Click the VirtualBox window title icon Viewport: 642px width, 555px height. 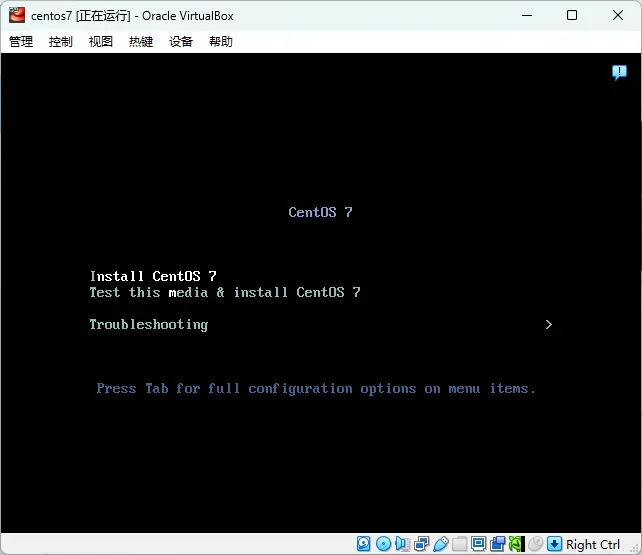point(17,15)
